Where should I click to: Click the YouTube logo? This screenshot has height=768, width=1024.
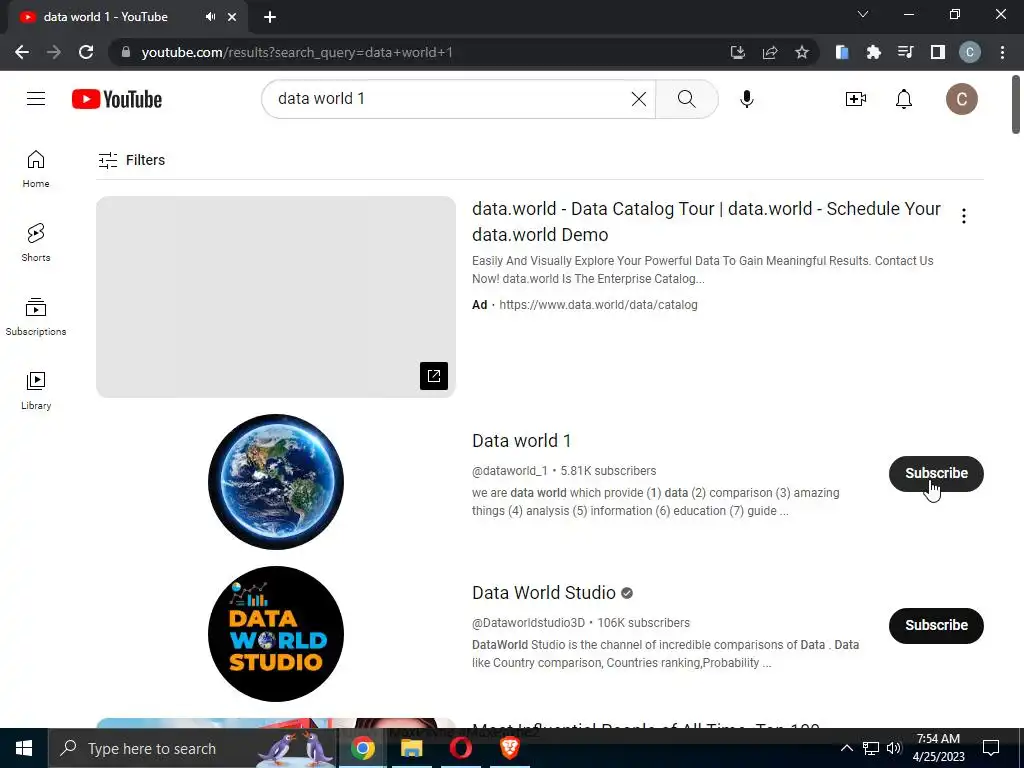point(117,99)
